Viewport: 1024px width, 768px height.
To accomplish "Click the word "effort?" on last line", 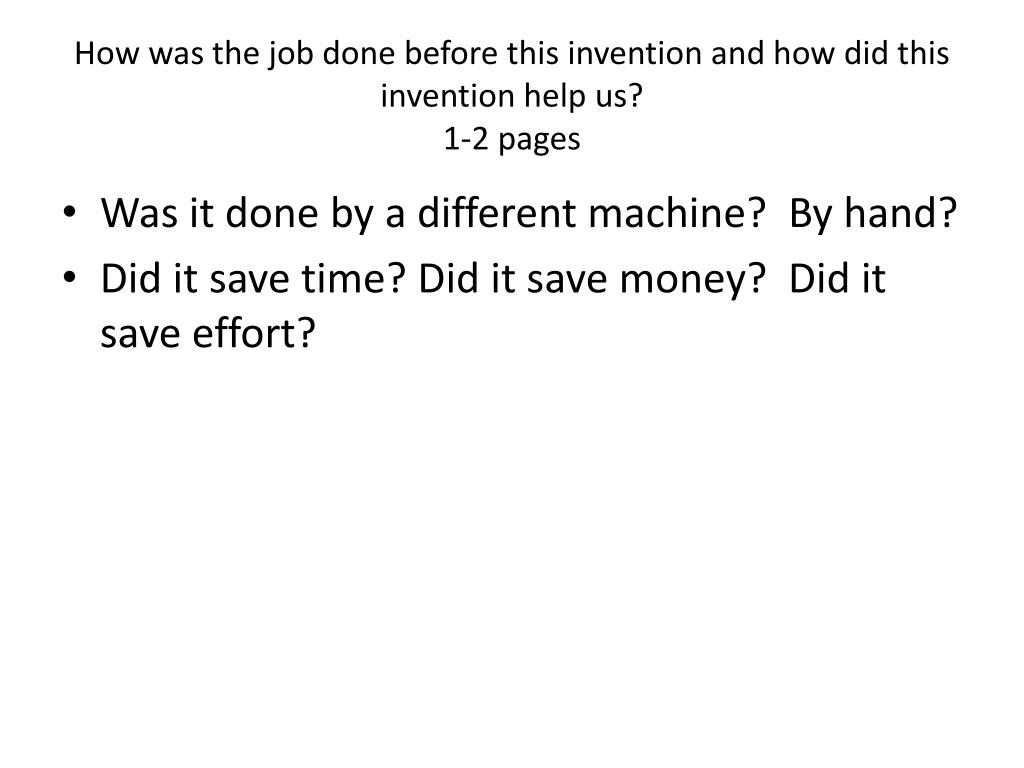I will tap(253, 333).
